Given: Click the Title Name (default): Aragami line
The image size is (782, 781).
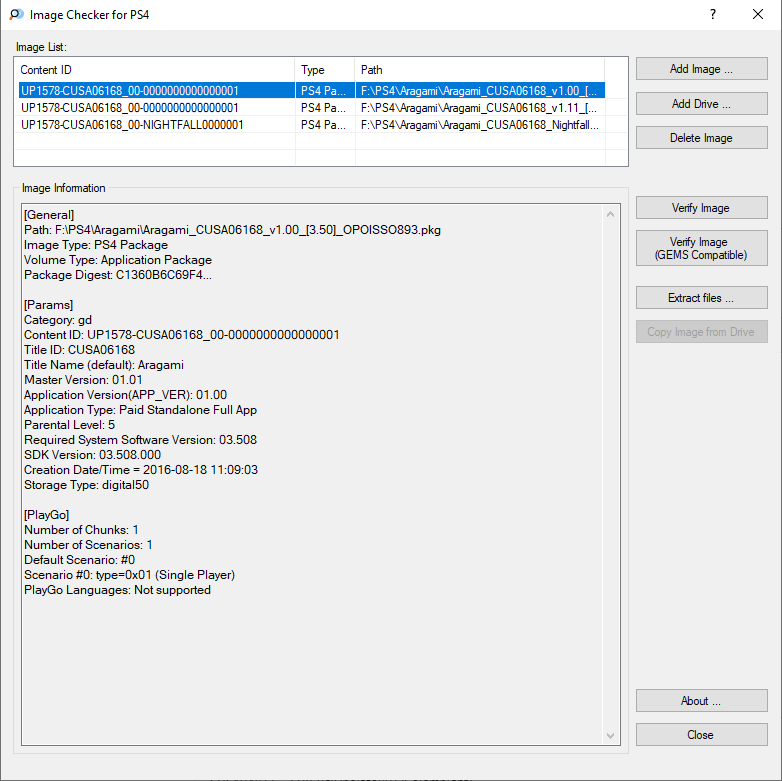Looking at the screenshot, I should (x=104, y=365).
